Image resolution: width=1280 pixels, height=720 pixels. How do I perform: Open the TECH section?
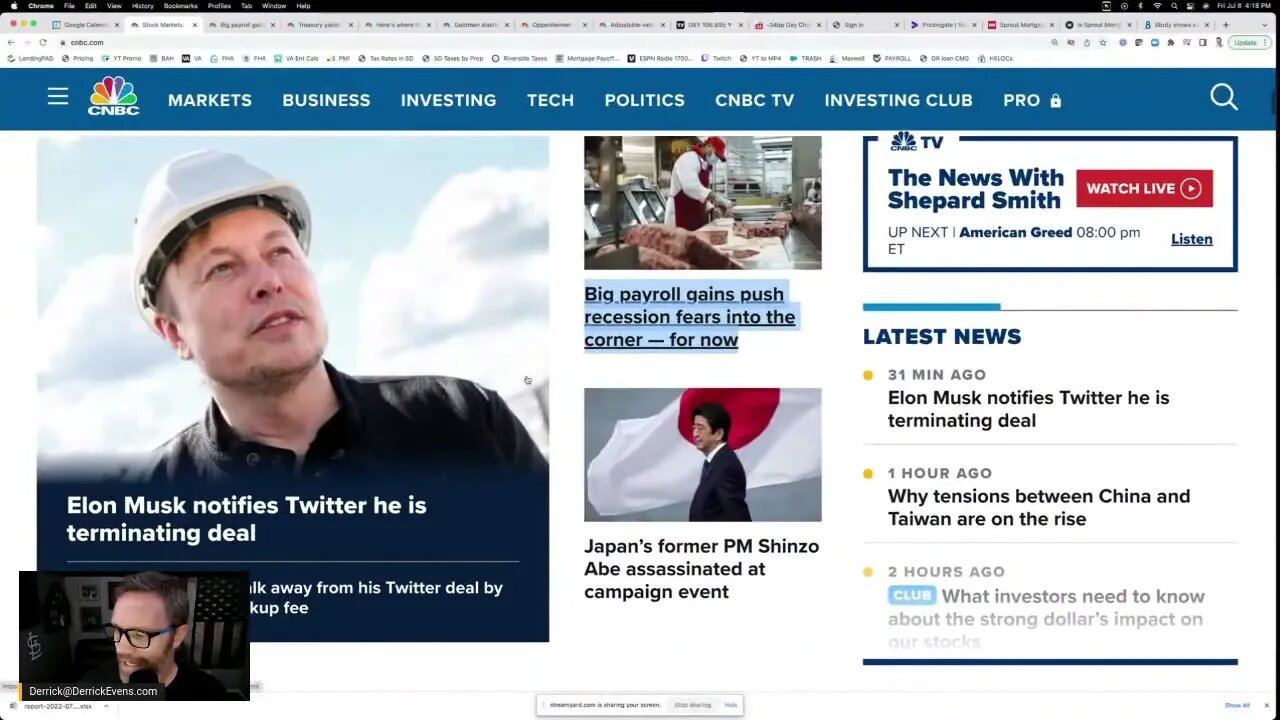[551, 100]
